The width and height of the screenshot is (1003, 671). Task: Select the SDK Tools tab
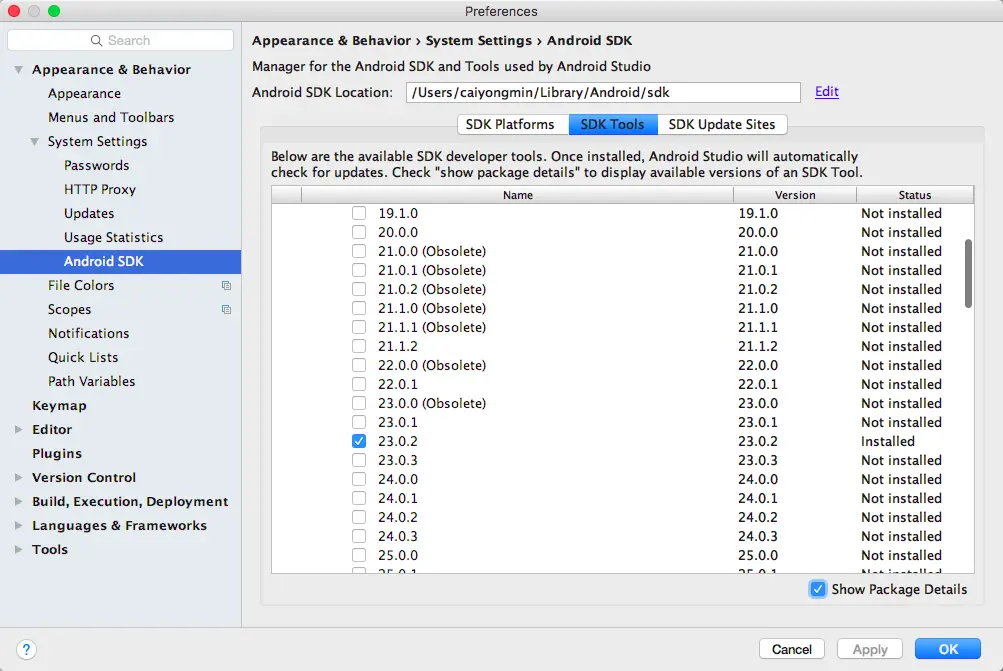pos(613,125)
